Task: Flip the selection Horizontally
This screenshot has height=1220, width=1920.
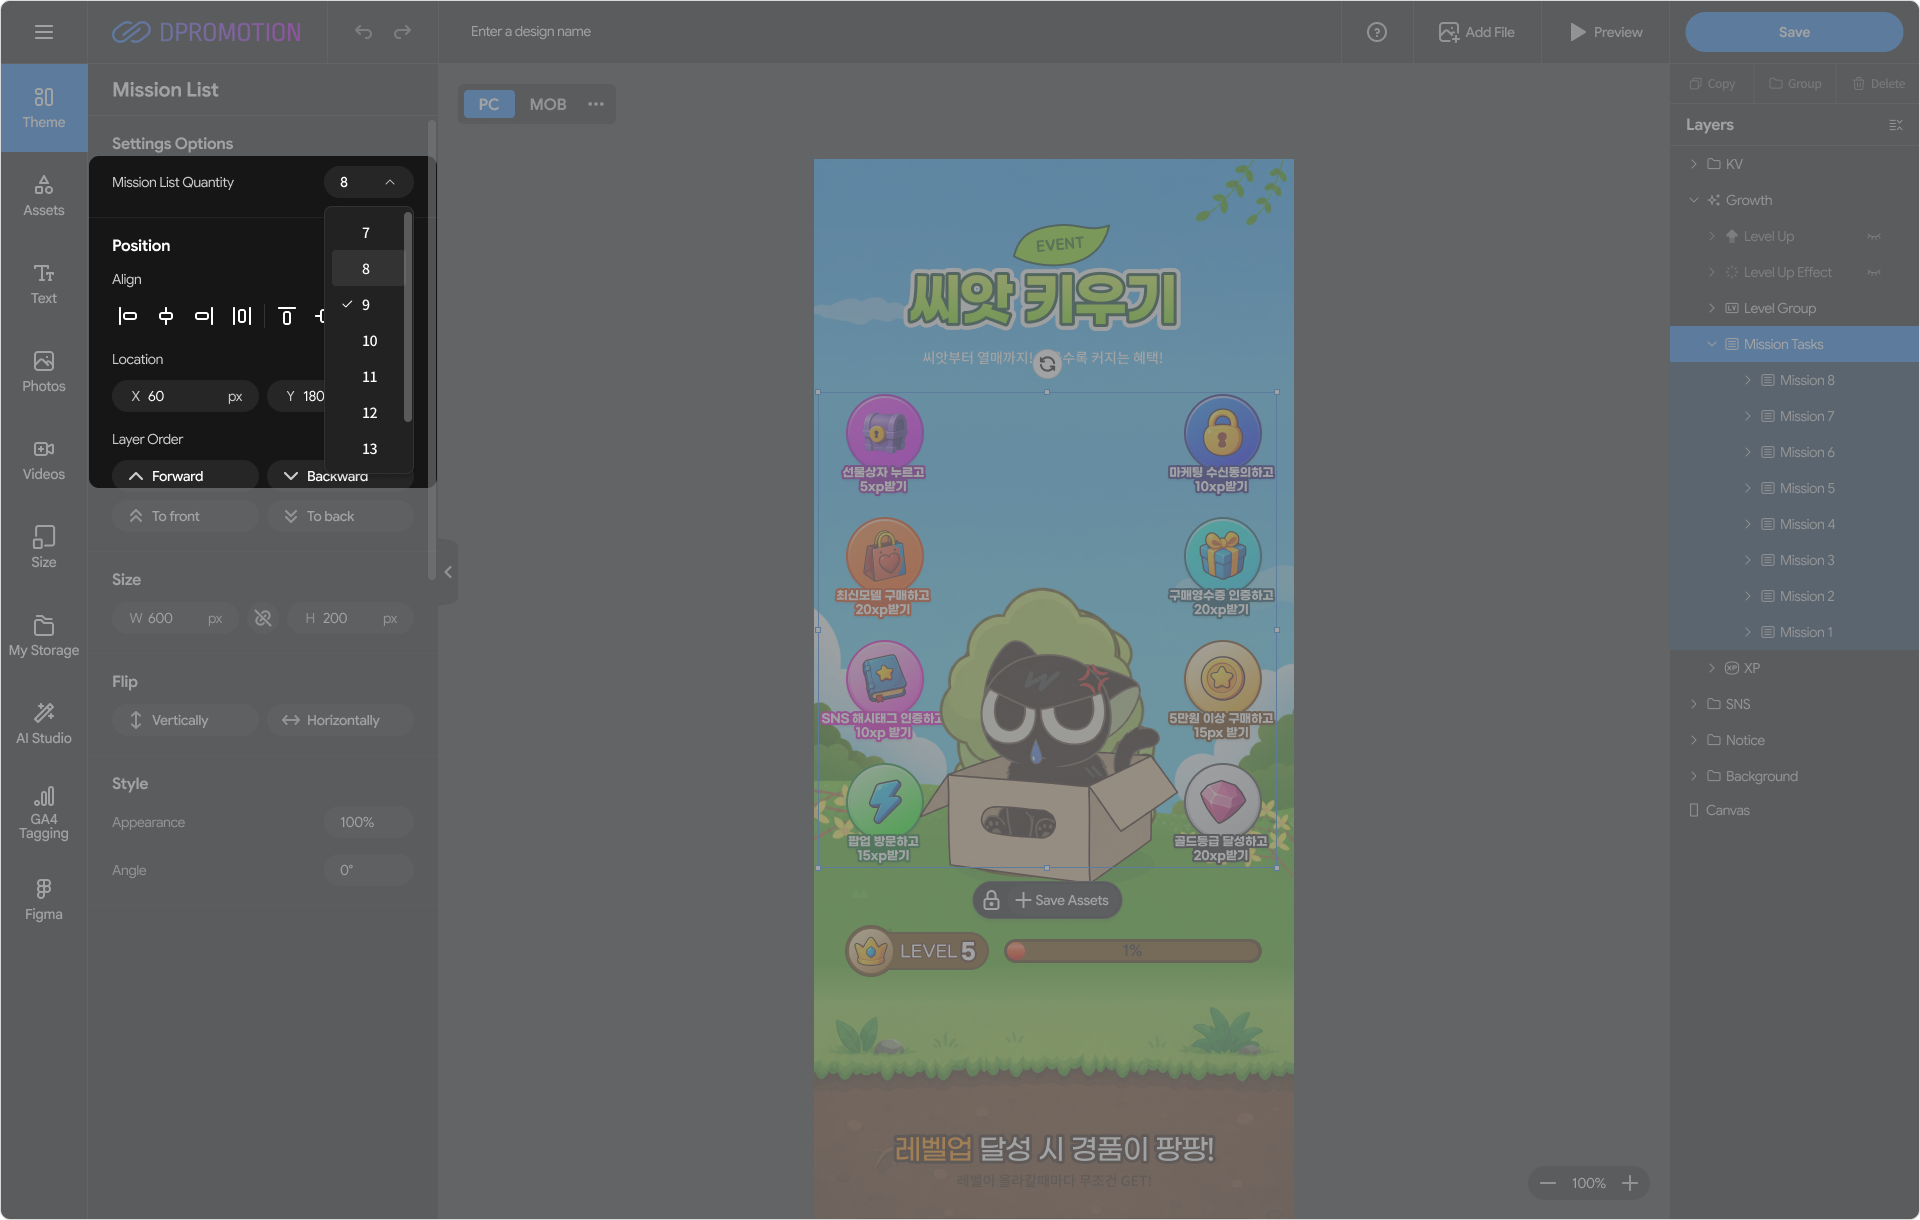Action: coord(340,720)
